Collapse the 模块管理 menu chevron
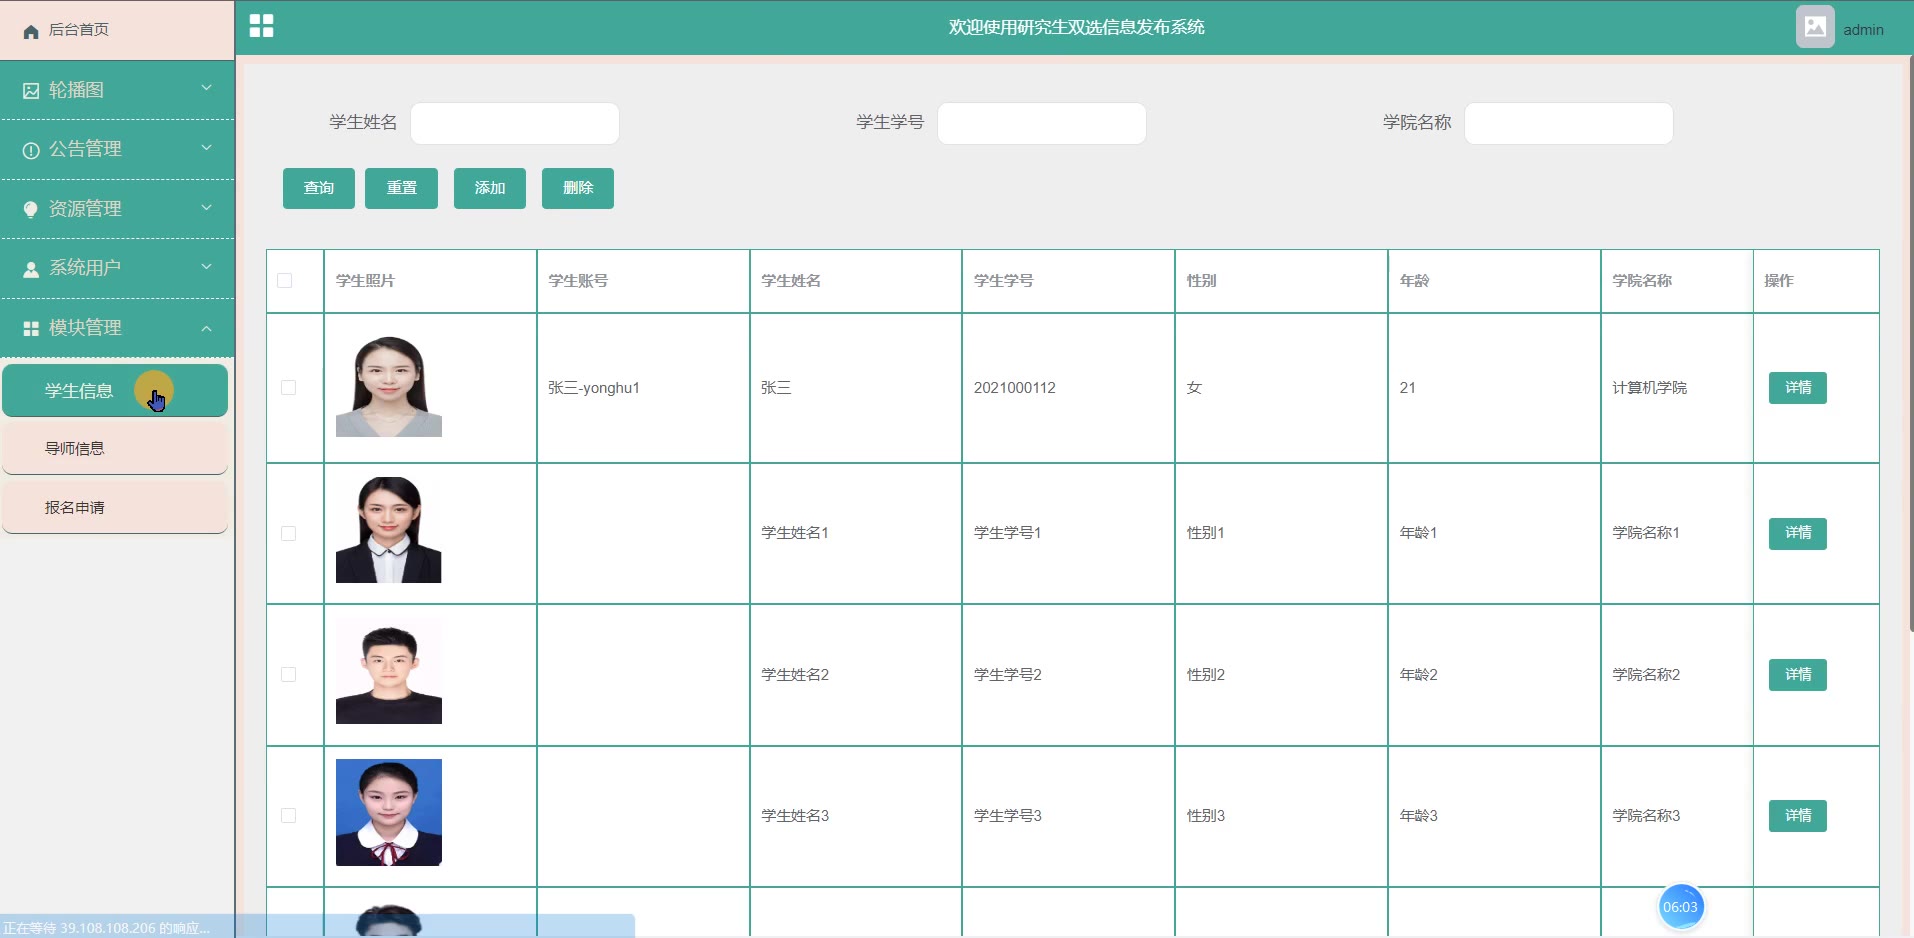 point(206,328)
